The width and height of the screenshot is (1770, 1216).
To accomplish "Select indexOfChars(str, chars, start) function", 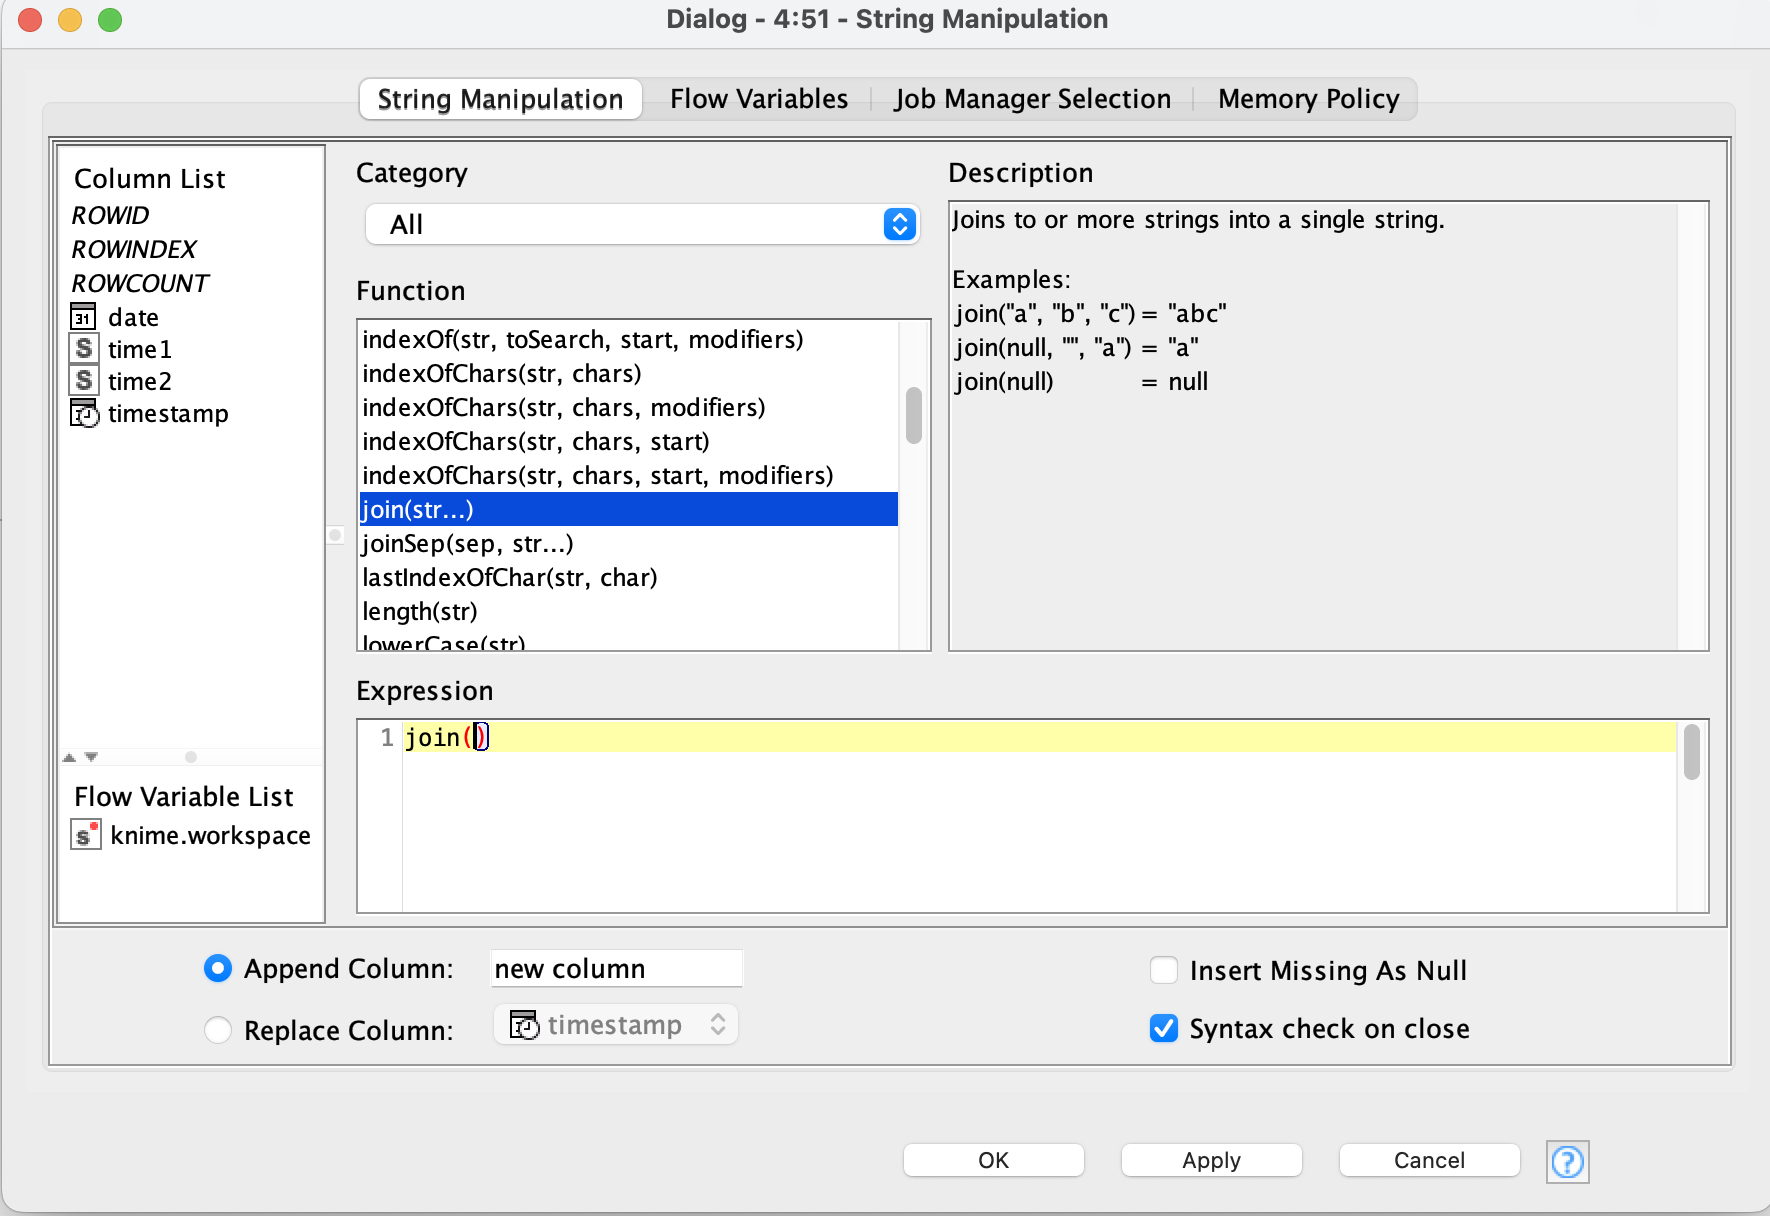I will coord(628,441).
